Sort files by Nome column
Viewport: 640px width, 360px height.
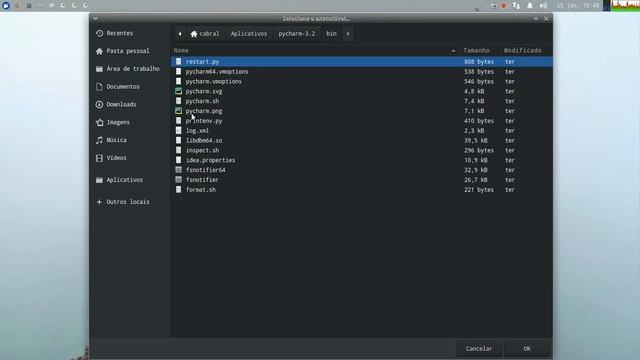pos(315,51)
